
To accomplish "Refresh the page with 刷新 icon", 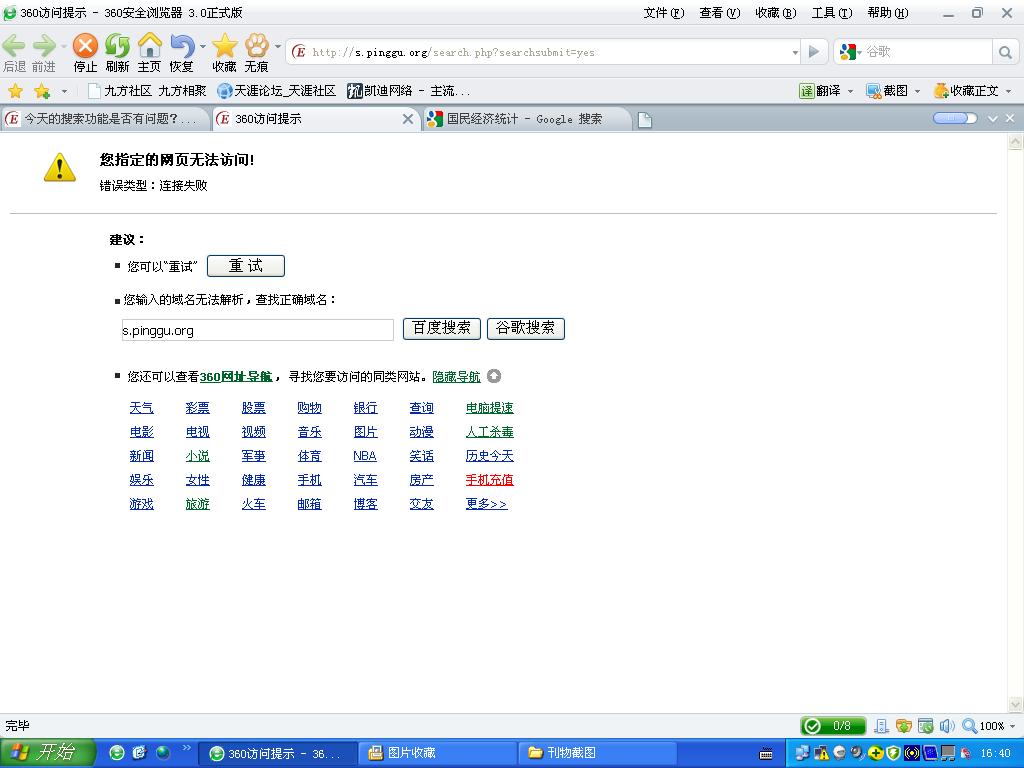I will pyautogui.click(x=118, y=46).
